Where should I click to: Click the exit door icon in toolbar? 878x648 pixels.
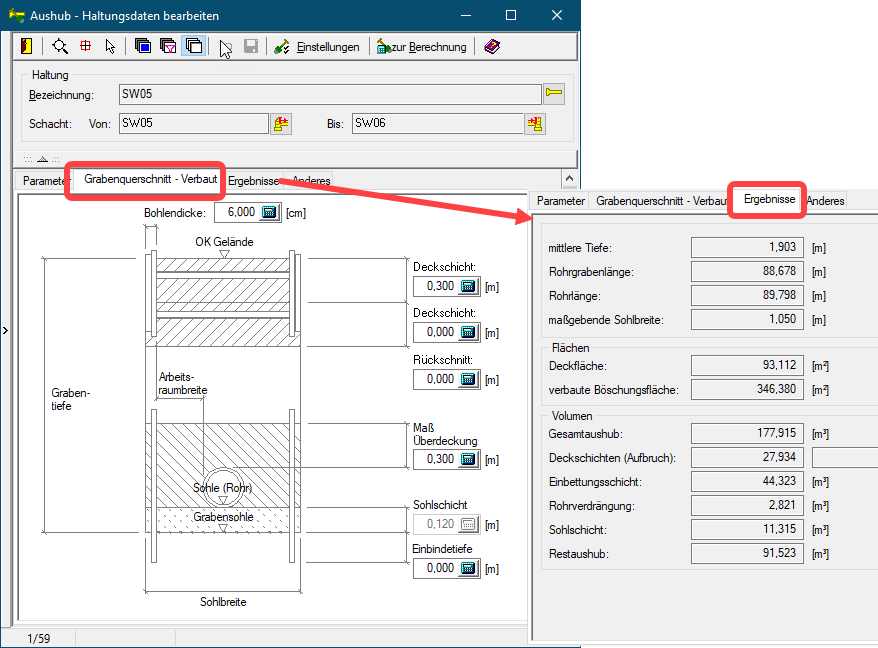27,46
